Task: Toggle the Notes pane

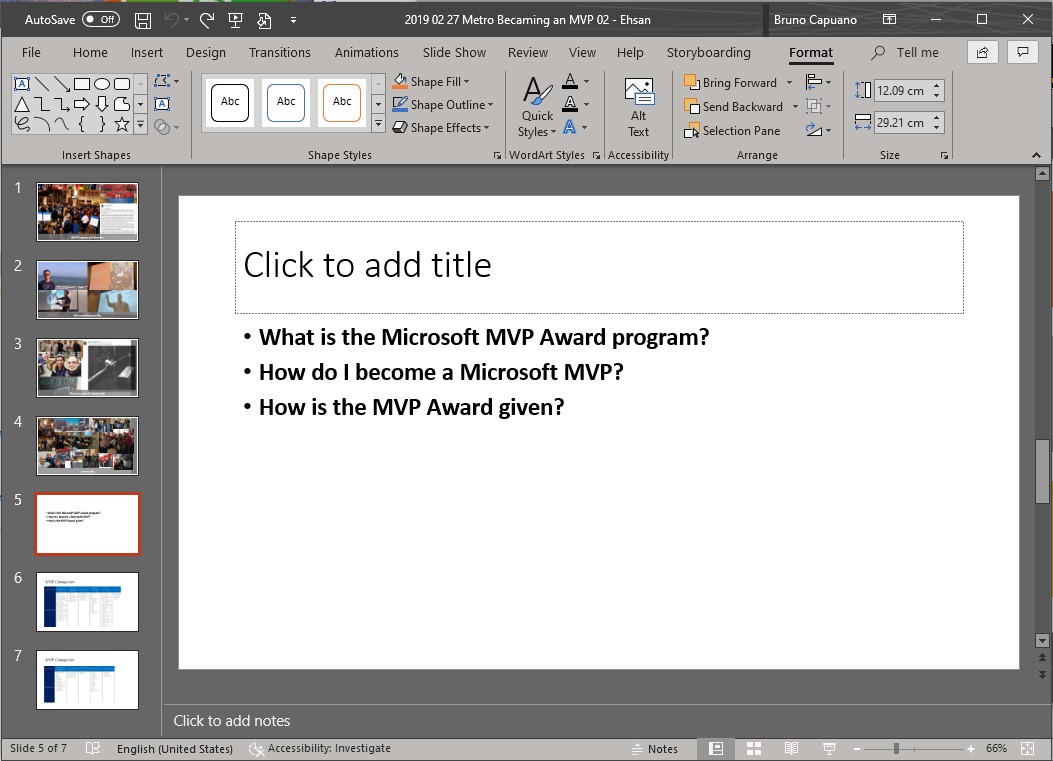Action: (658, 748)
